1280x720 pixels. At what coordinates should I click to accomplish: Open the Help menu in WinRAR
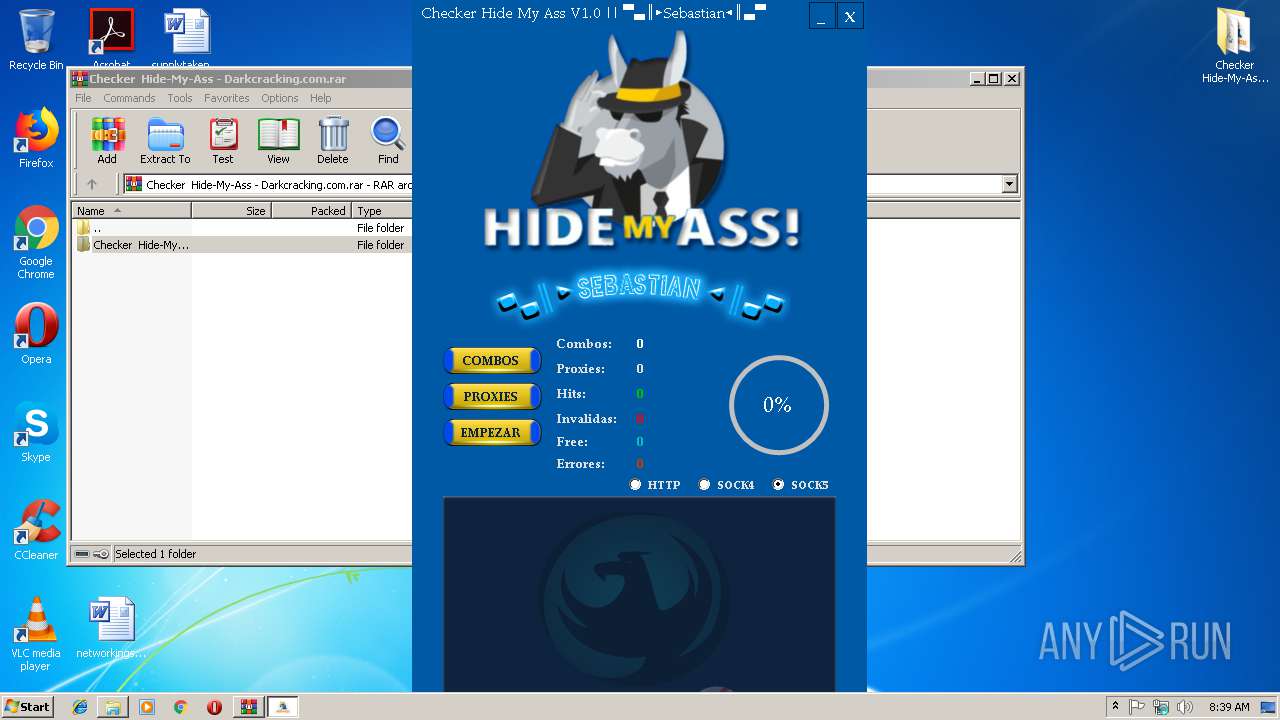[320, 98]
